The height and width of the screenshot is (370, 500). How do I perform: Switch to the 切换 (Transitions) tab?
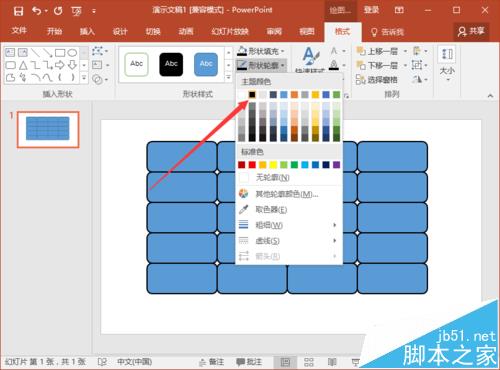point(153,31)
